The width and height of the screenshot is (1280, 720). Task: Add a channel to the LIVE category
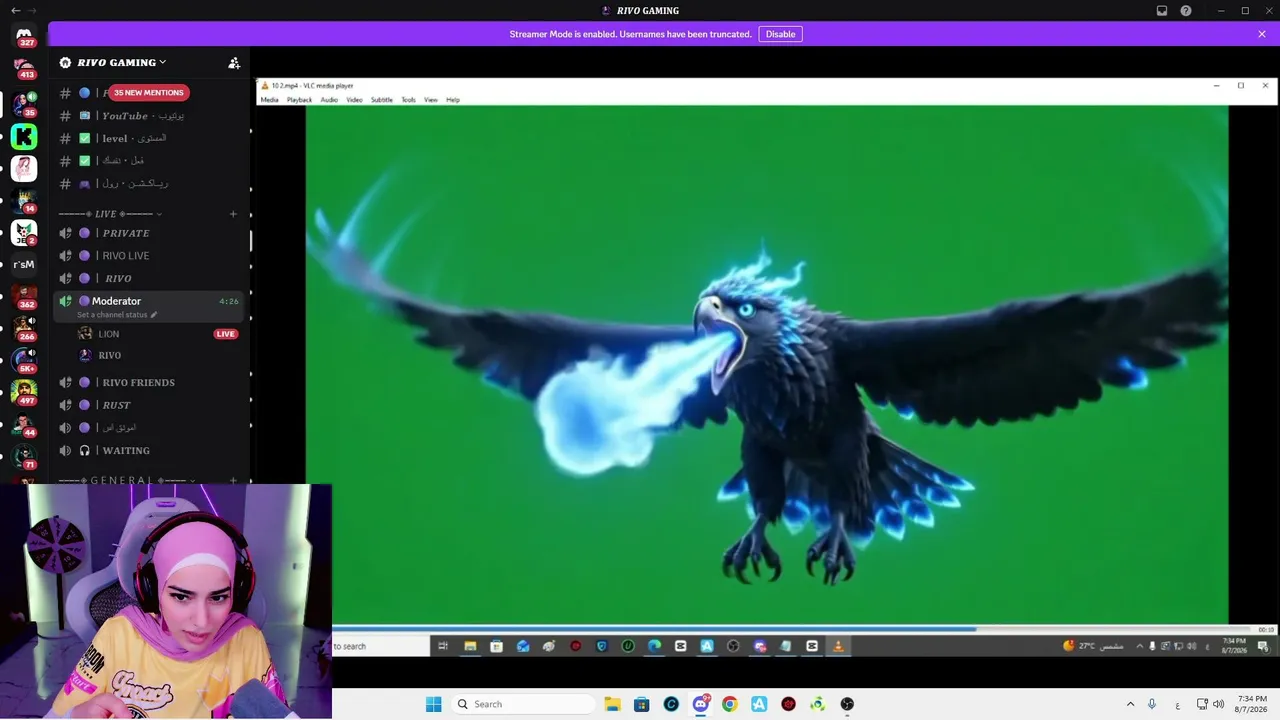[233, 214]
